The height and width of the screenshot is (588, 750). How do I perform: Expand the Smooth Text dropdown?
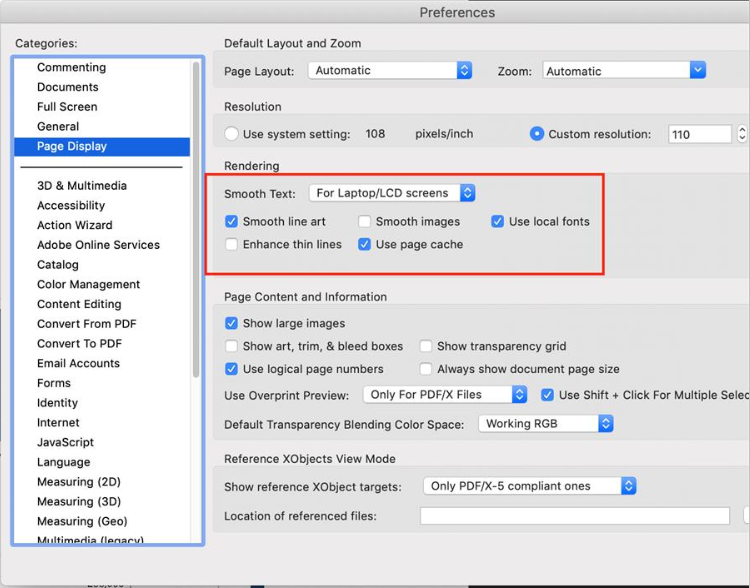(x=392, y=193)
